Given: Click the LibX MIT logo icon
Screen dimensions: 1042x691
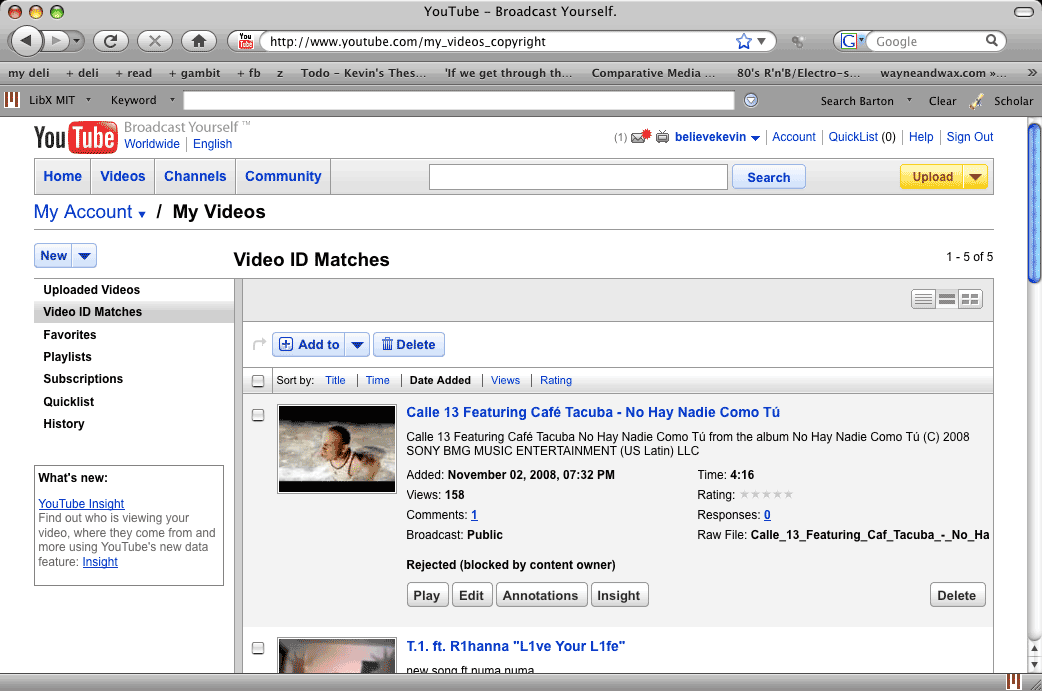Looking at the screenshot, I should point(12,100).
